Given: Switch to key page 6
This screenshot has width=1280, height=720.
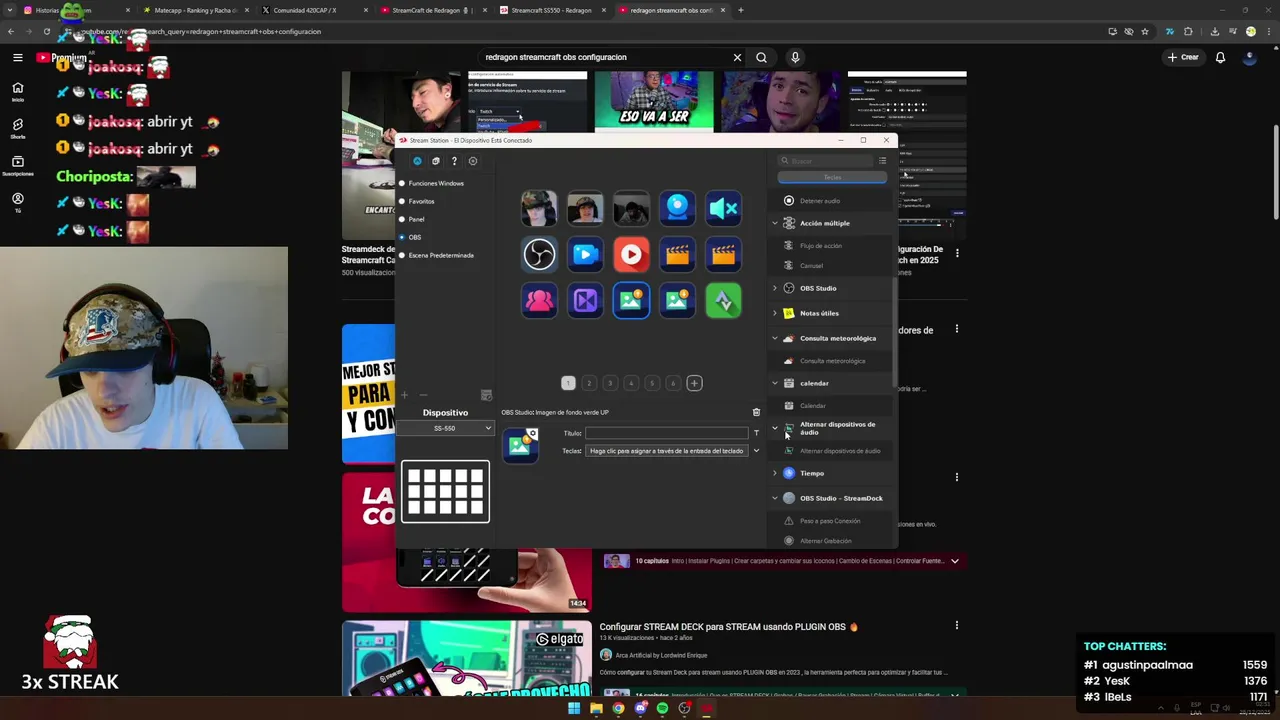Looking at the screenshot, I should coord(673,383).
